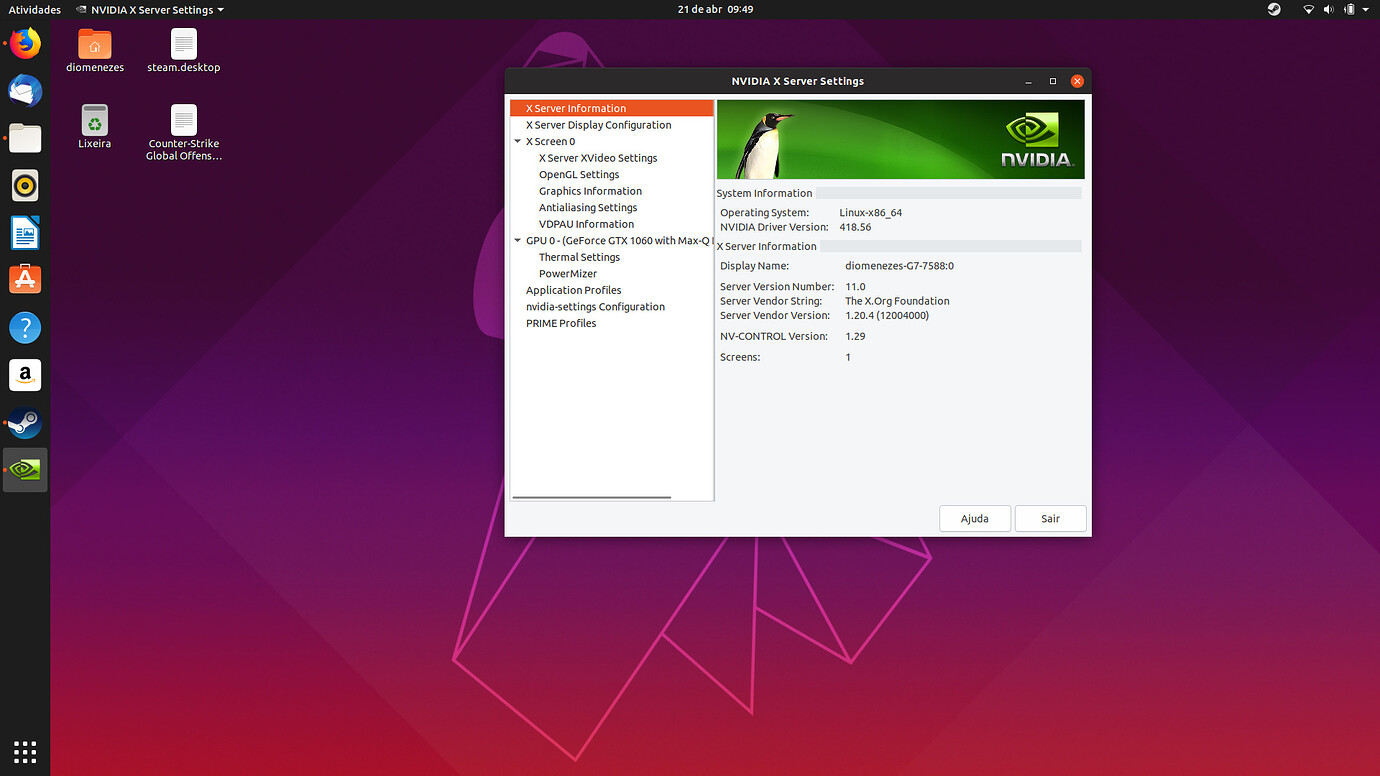Image resolution: width=1380 pixels, height=776 pixels.
Task: Open the Amazon dock launcher
Action: [25, 375]
